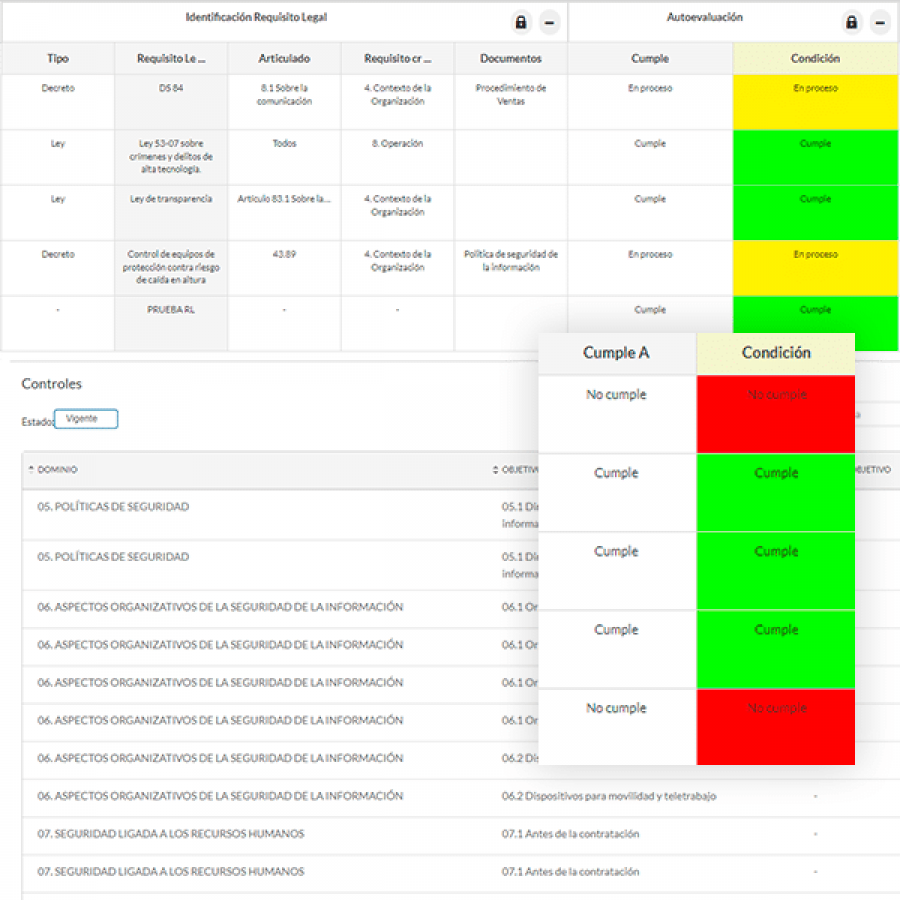The width and height of the screenshot is (900, 900).
Task: Click the 'Ley de transparencia' requisito cell
Action: tap(171, 199)
